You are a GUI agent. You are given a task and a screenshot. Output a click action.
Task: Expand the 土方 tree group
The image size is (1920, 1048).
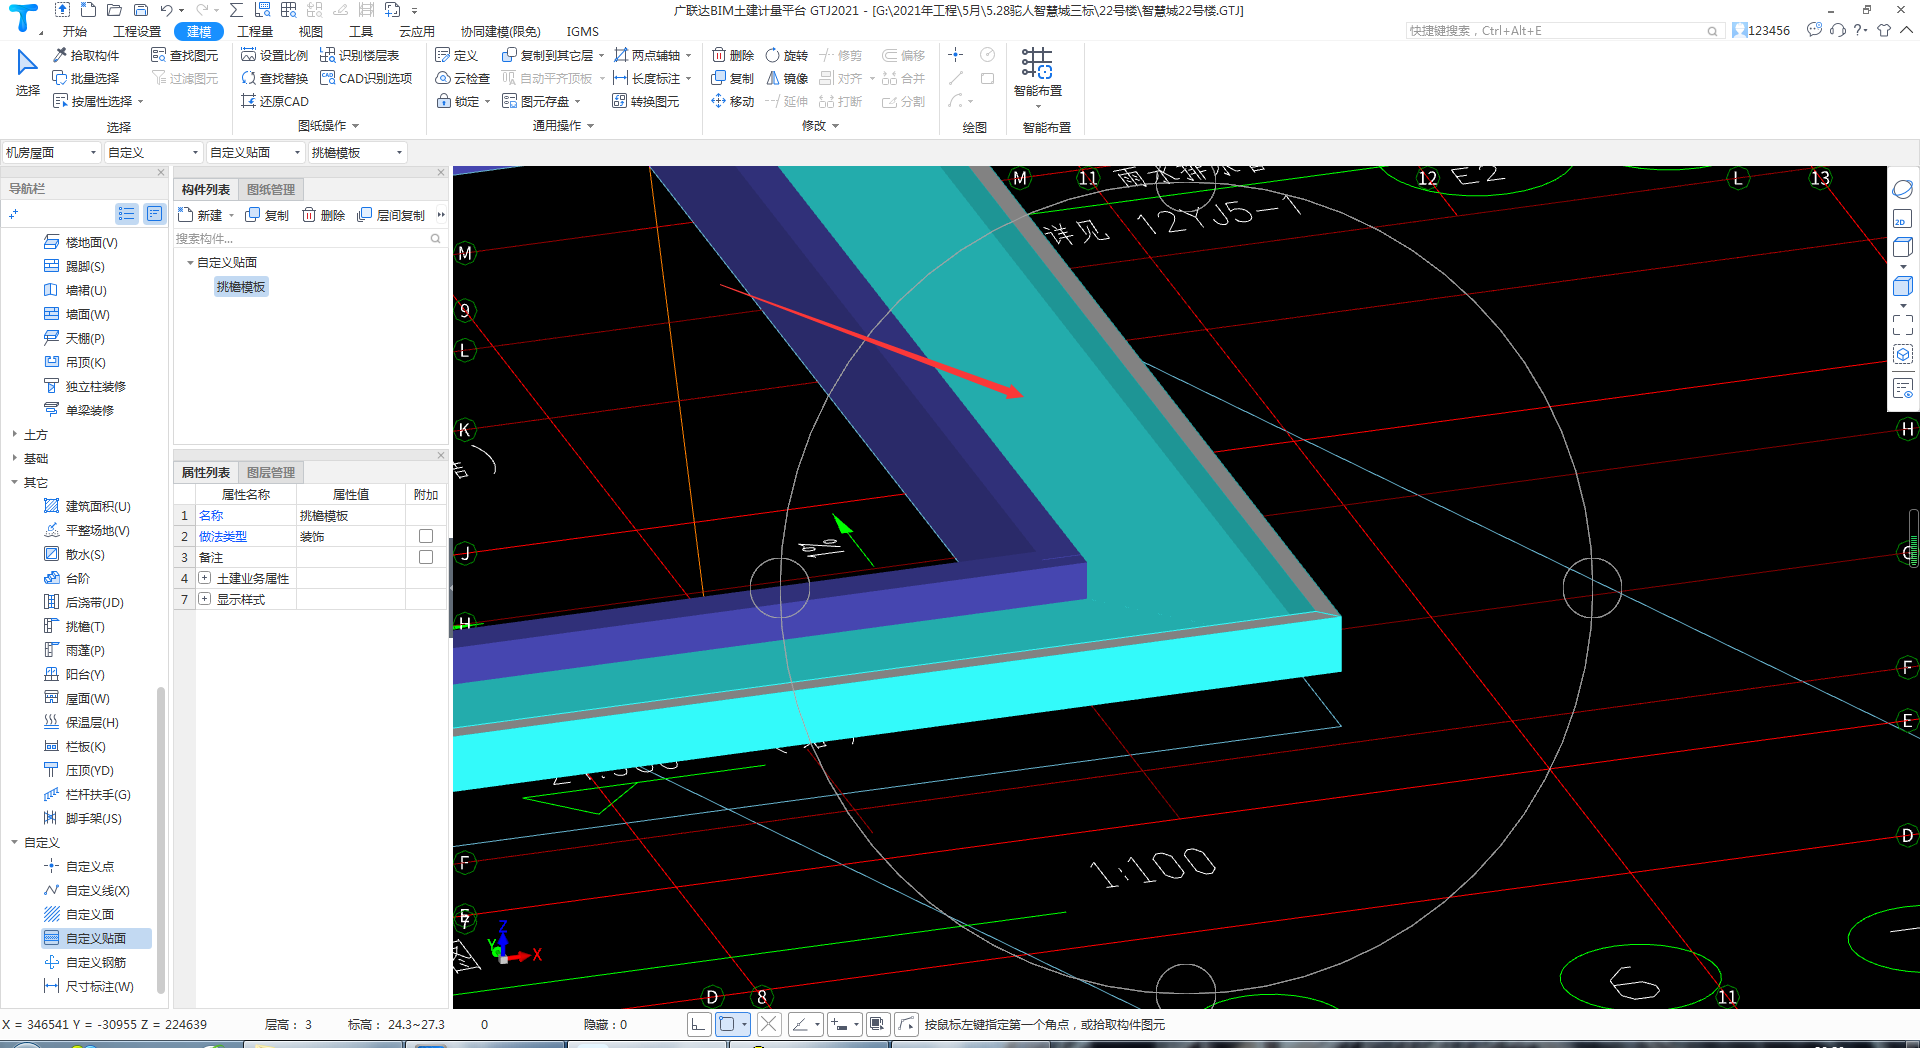click(x=14, y=434)
